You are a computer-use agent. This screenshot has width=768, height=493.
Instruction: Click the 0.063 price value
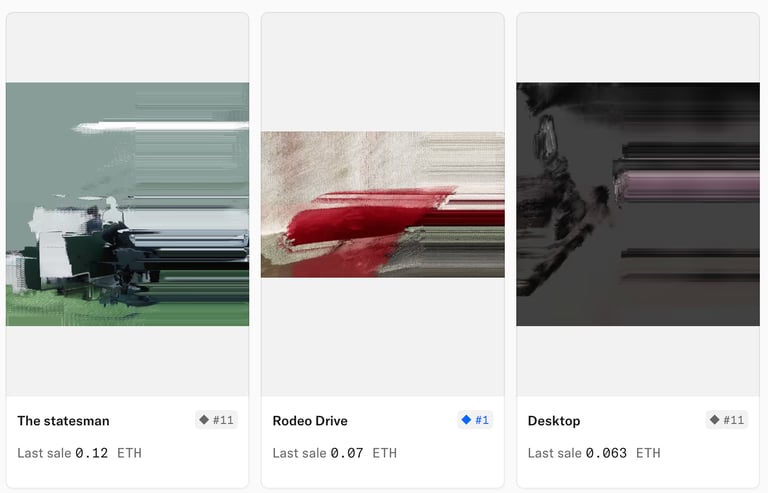click(x=606, y=453)
